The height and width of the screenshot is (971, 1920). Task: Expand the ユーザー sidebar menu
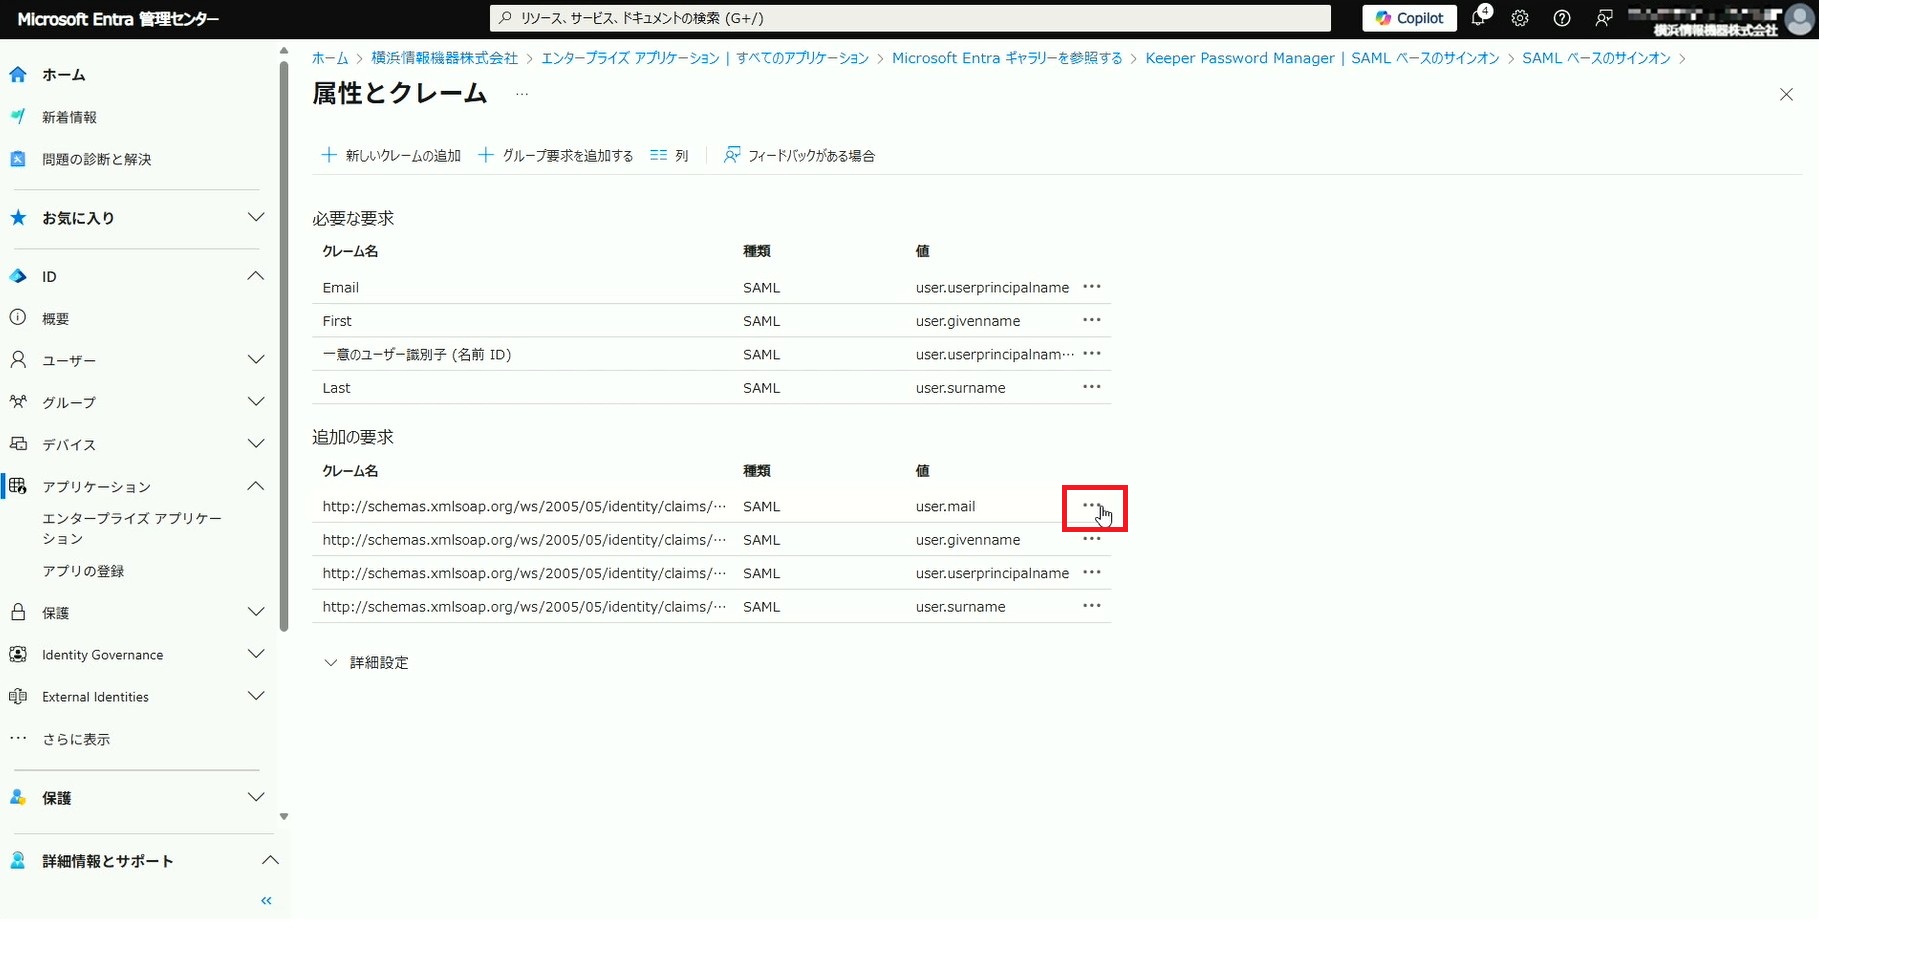[x=256, y=360]
